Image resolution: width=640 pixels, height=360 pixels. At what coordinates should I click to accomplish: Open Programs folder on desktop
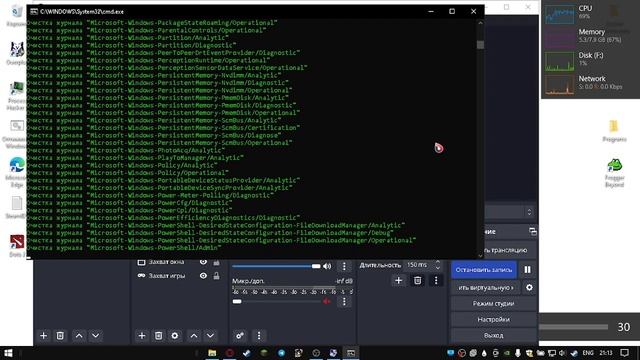pyautogui.click(x=614, y=131)
